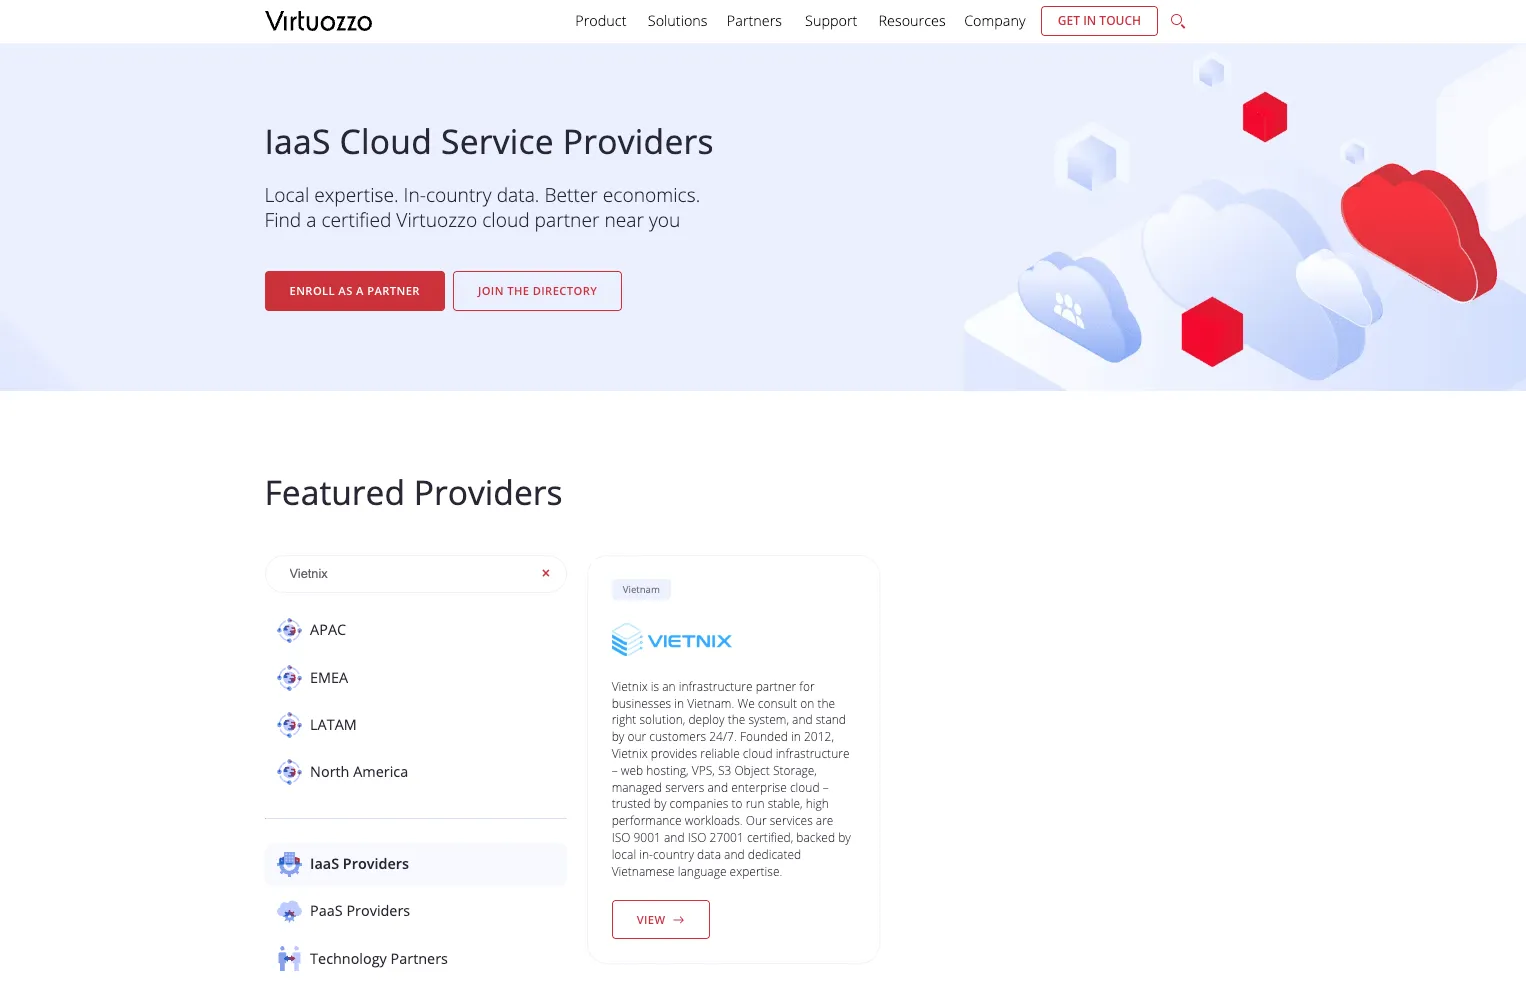Clear the Vietnix search with the red X

546,573
